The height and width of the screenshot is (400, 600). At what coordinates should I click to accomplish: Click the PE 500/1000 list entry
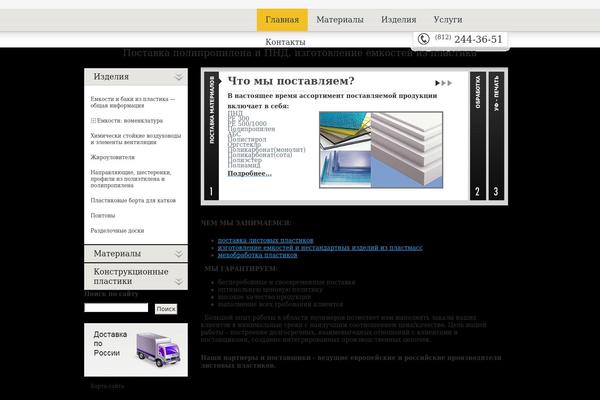(247, 124)
